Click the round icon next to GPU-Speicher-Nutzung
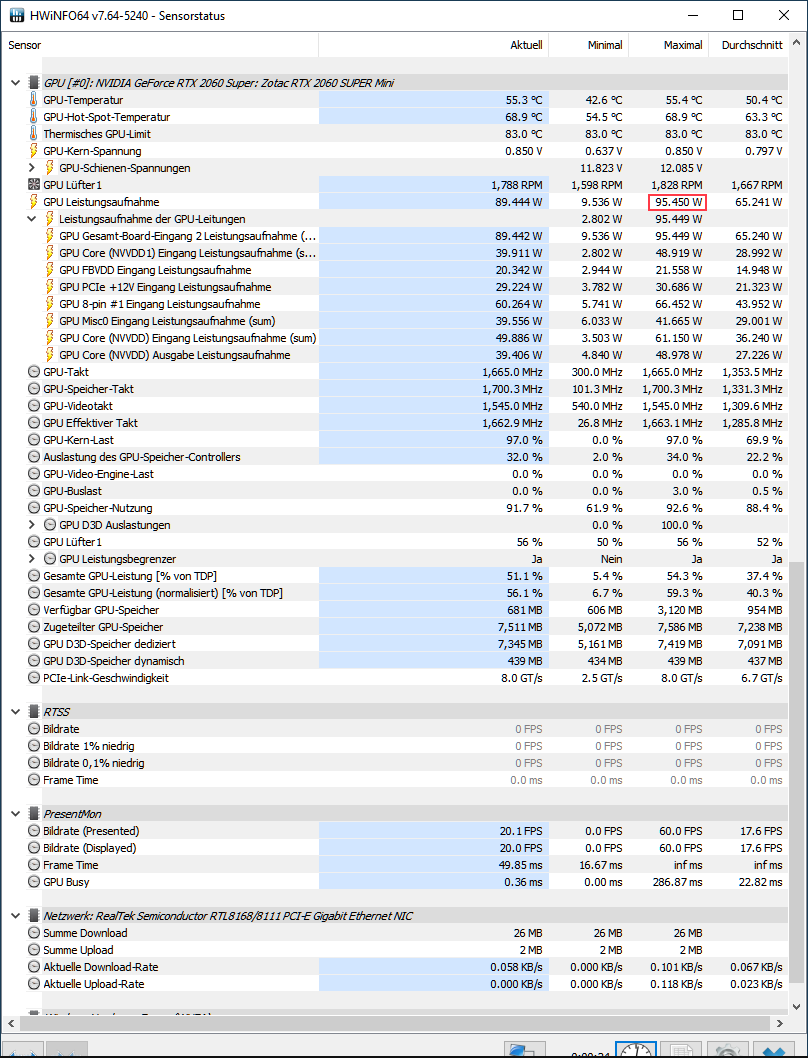Viewport: 808px width, 1058px height. pos(34,508)
